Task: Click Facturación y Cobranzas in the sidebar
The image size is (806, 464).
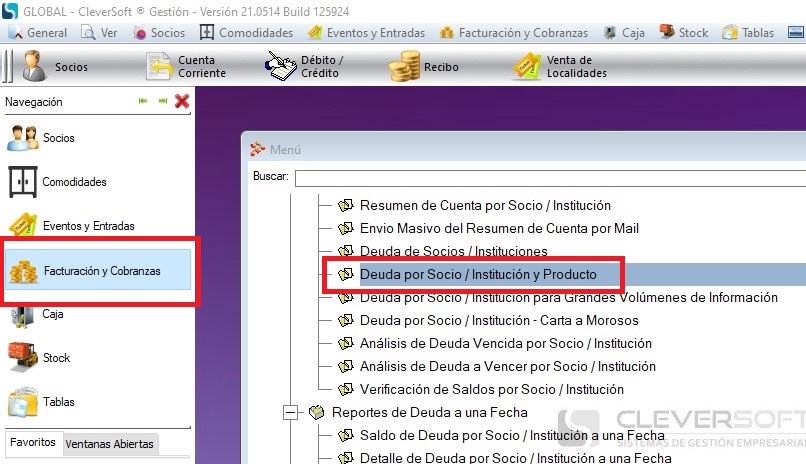Action: (100, 272)
